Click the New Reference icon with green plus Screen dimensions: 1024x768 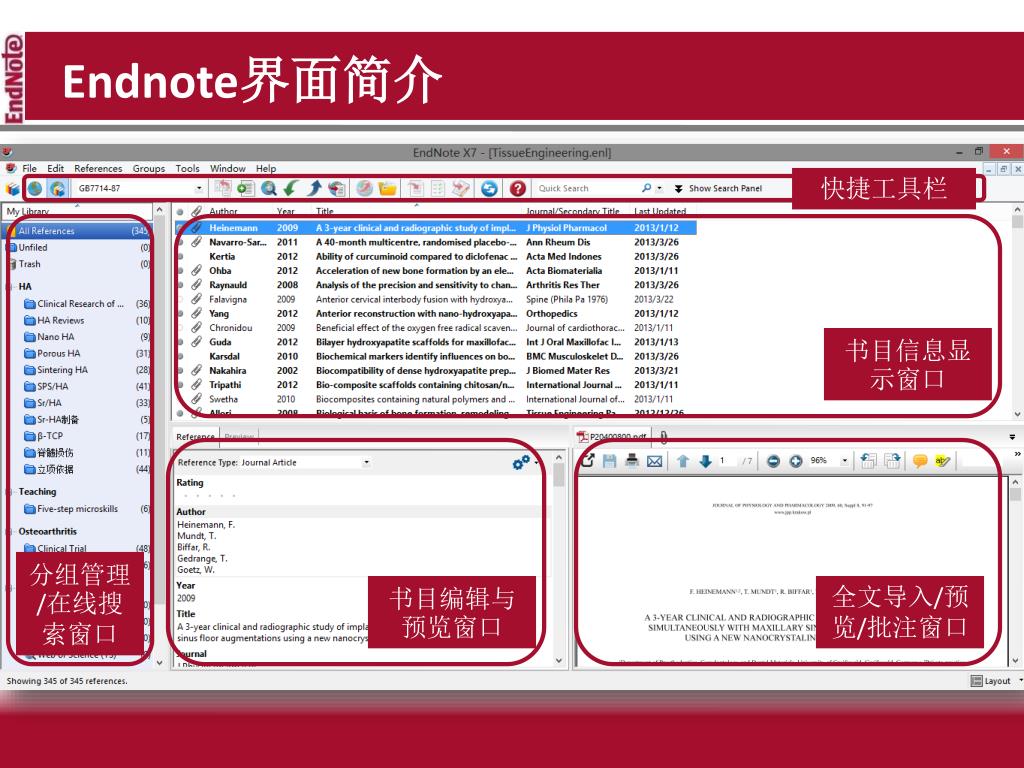[245, 189]
